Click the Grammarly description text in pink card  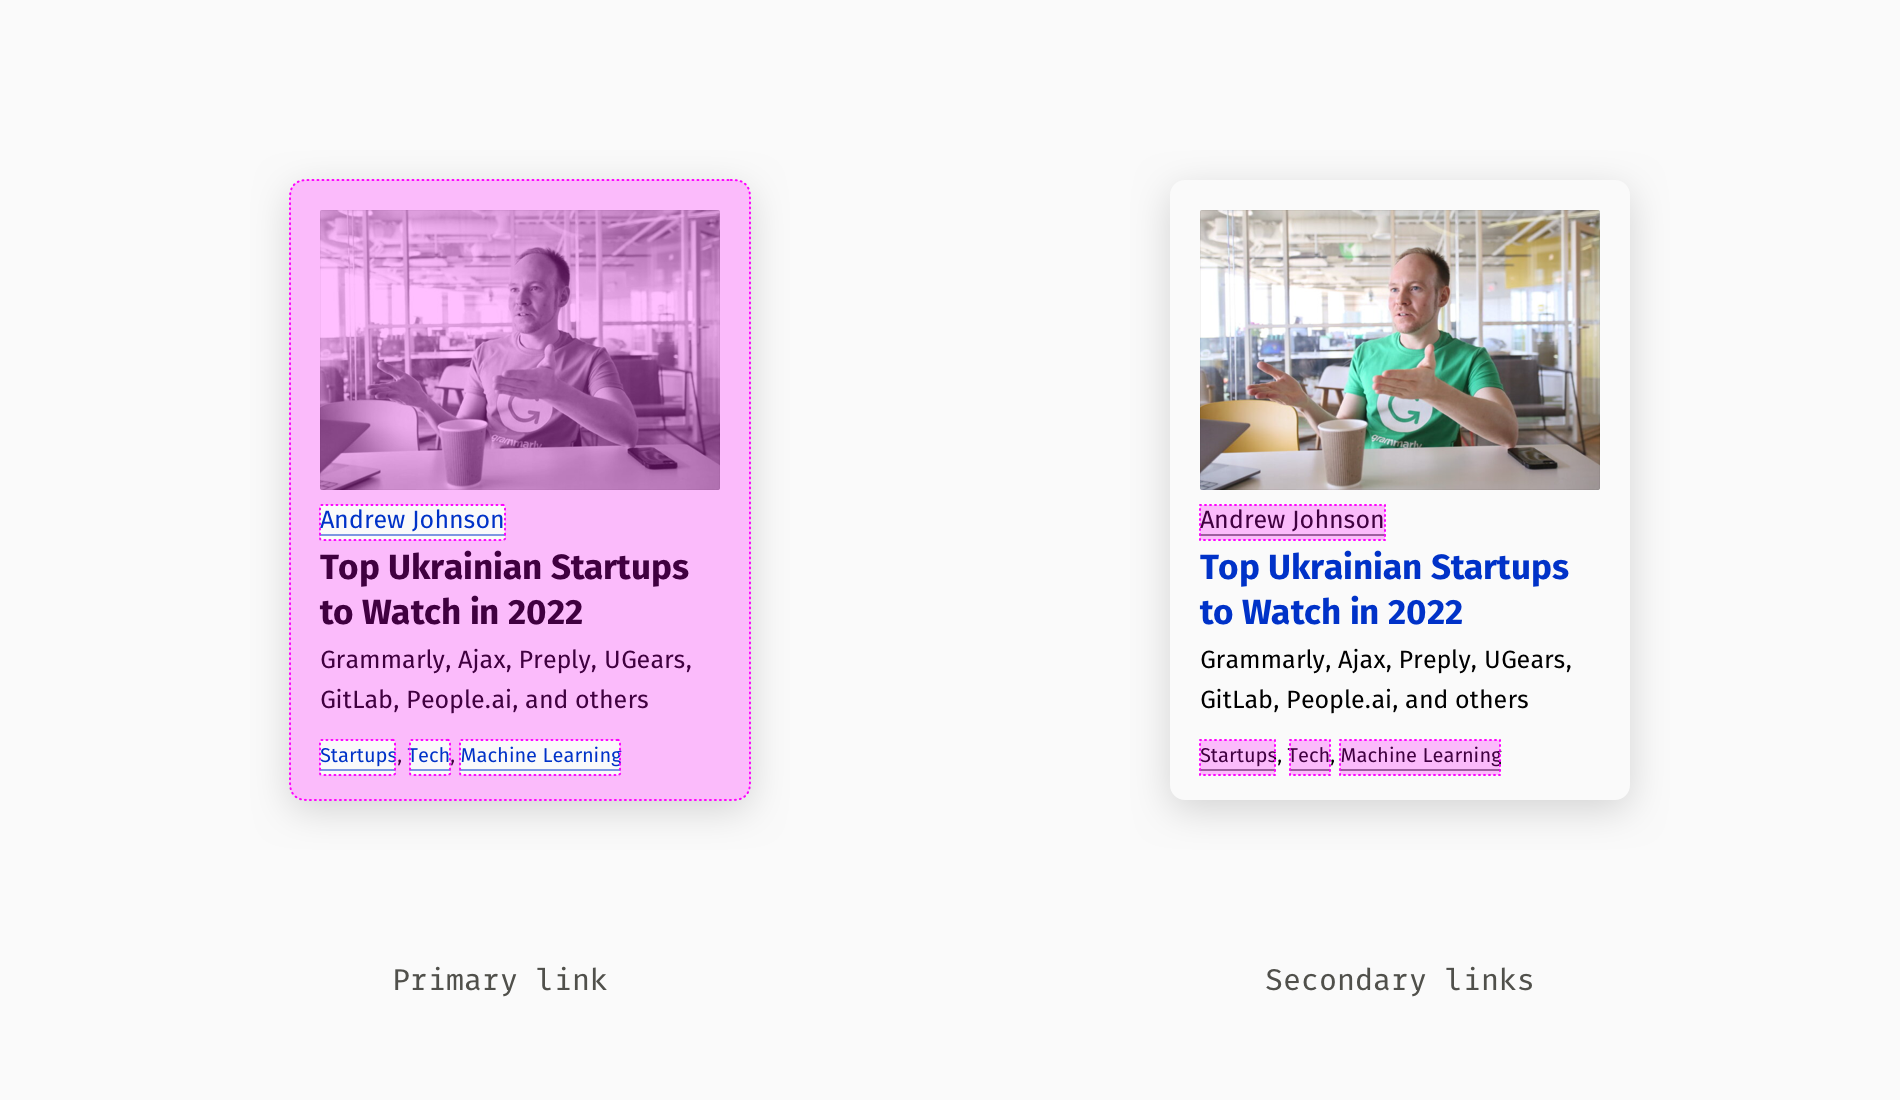click(505, 680)
